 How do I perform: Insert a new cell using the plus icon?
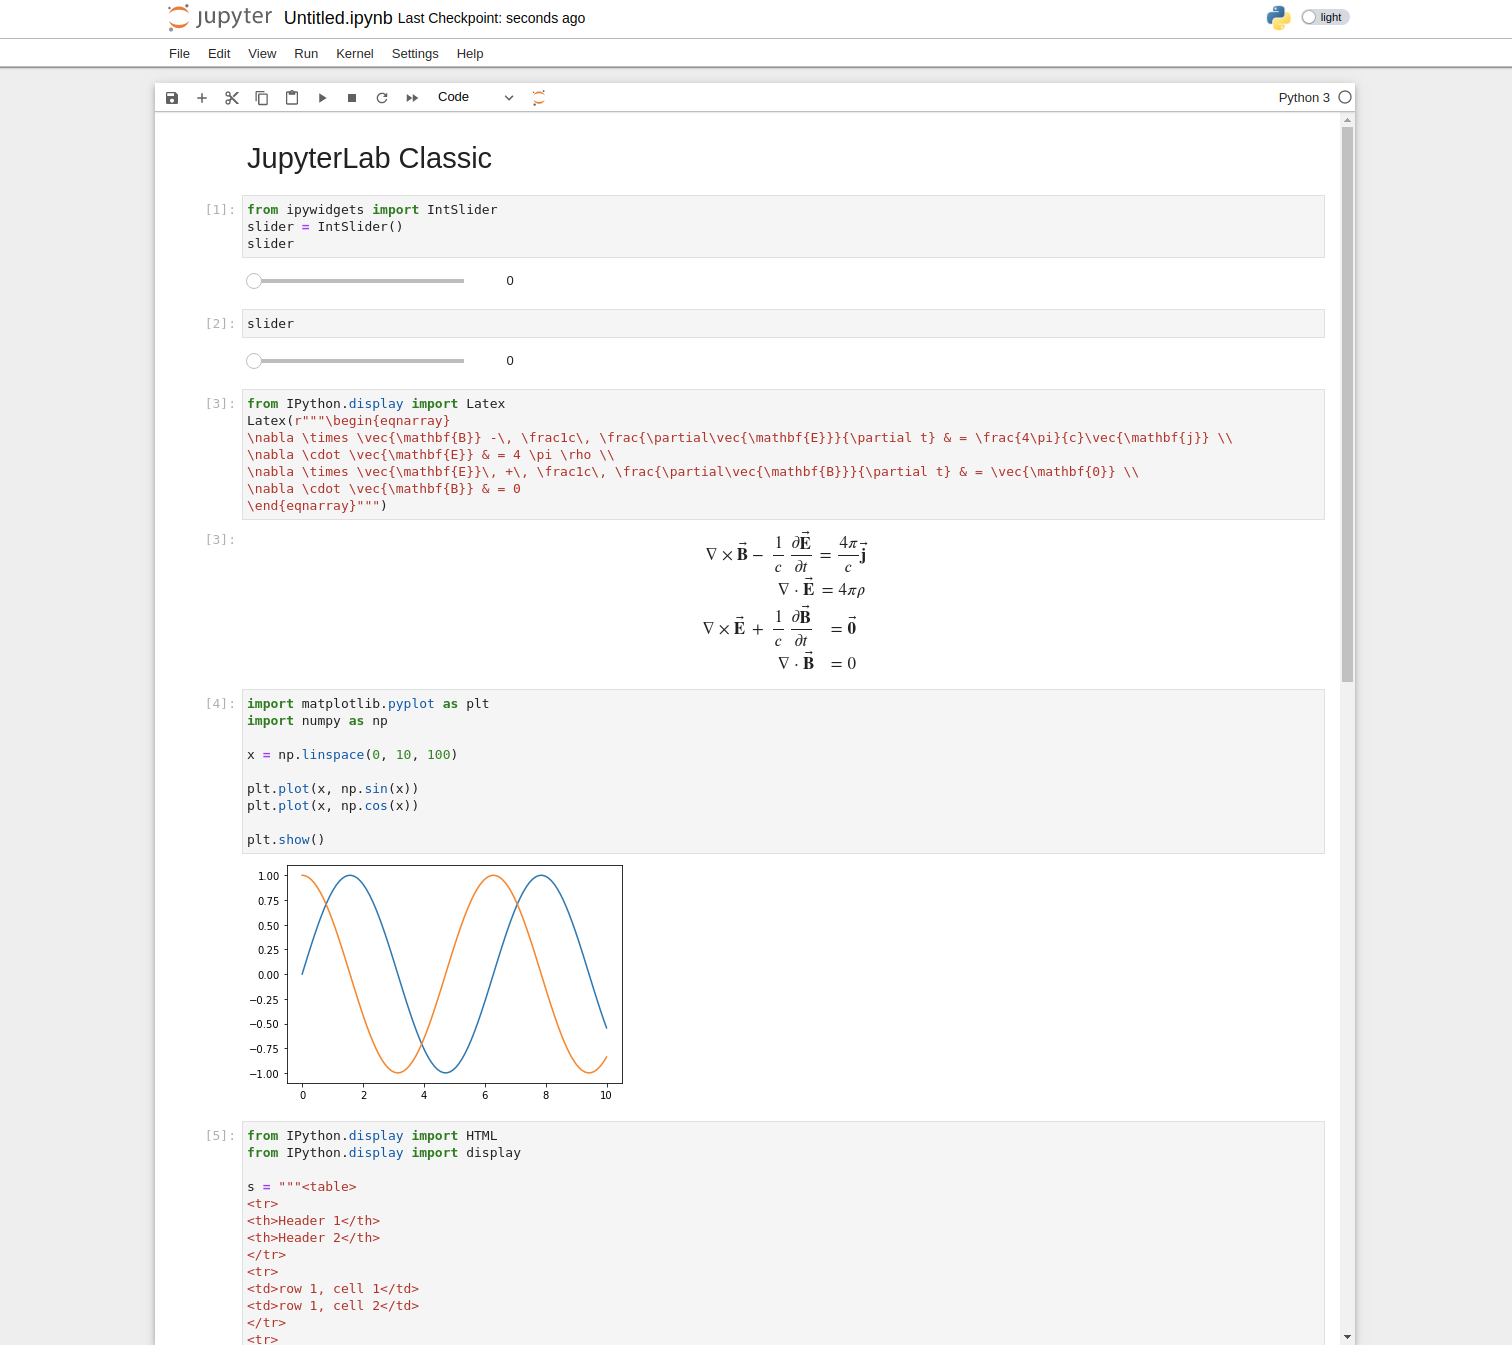tap(202, 98)
